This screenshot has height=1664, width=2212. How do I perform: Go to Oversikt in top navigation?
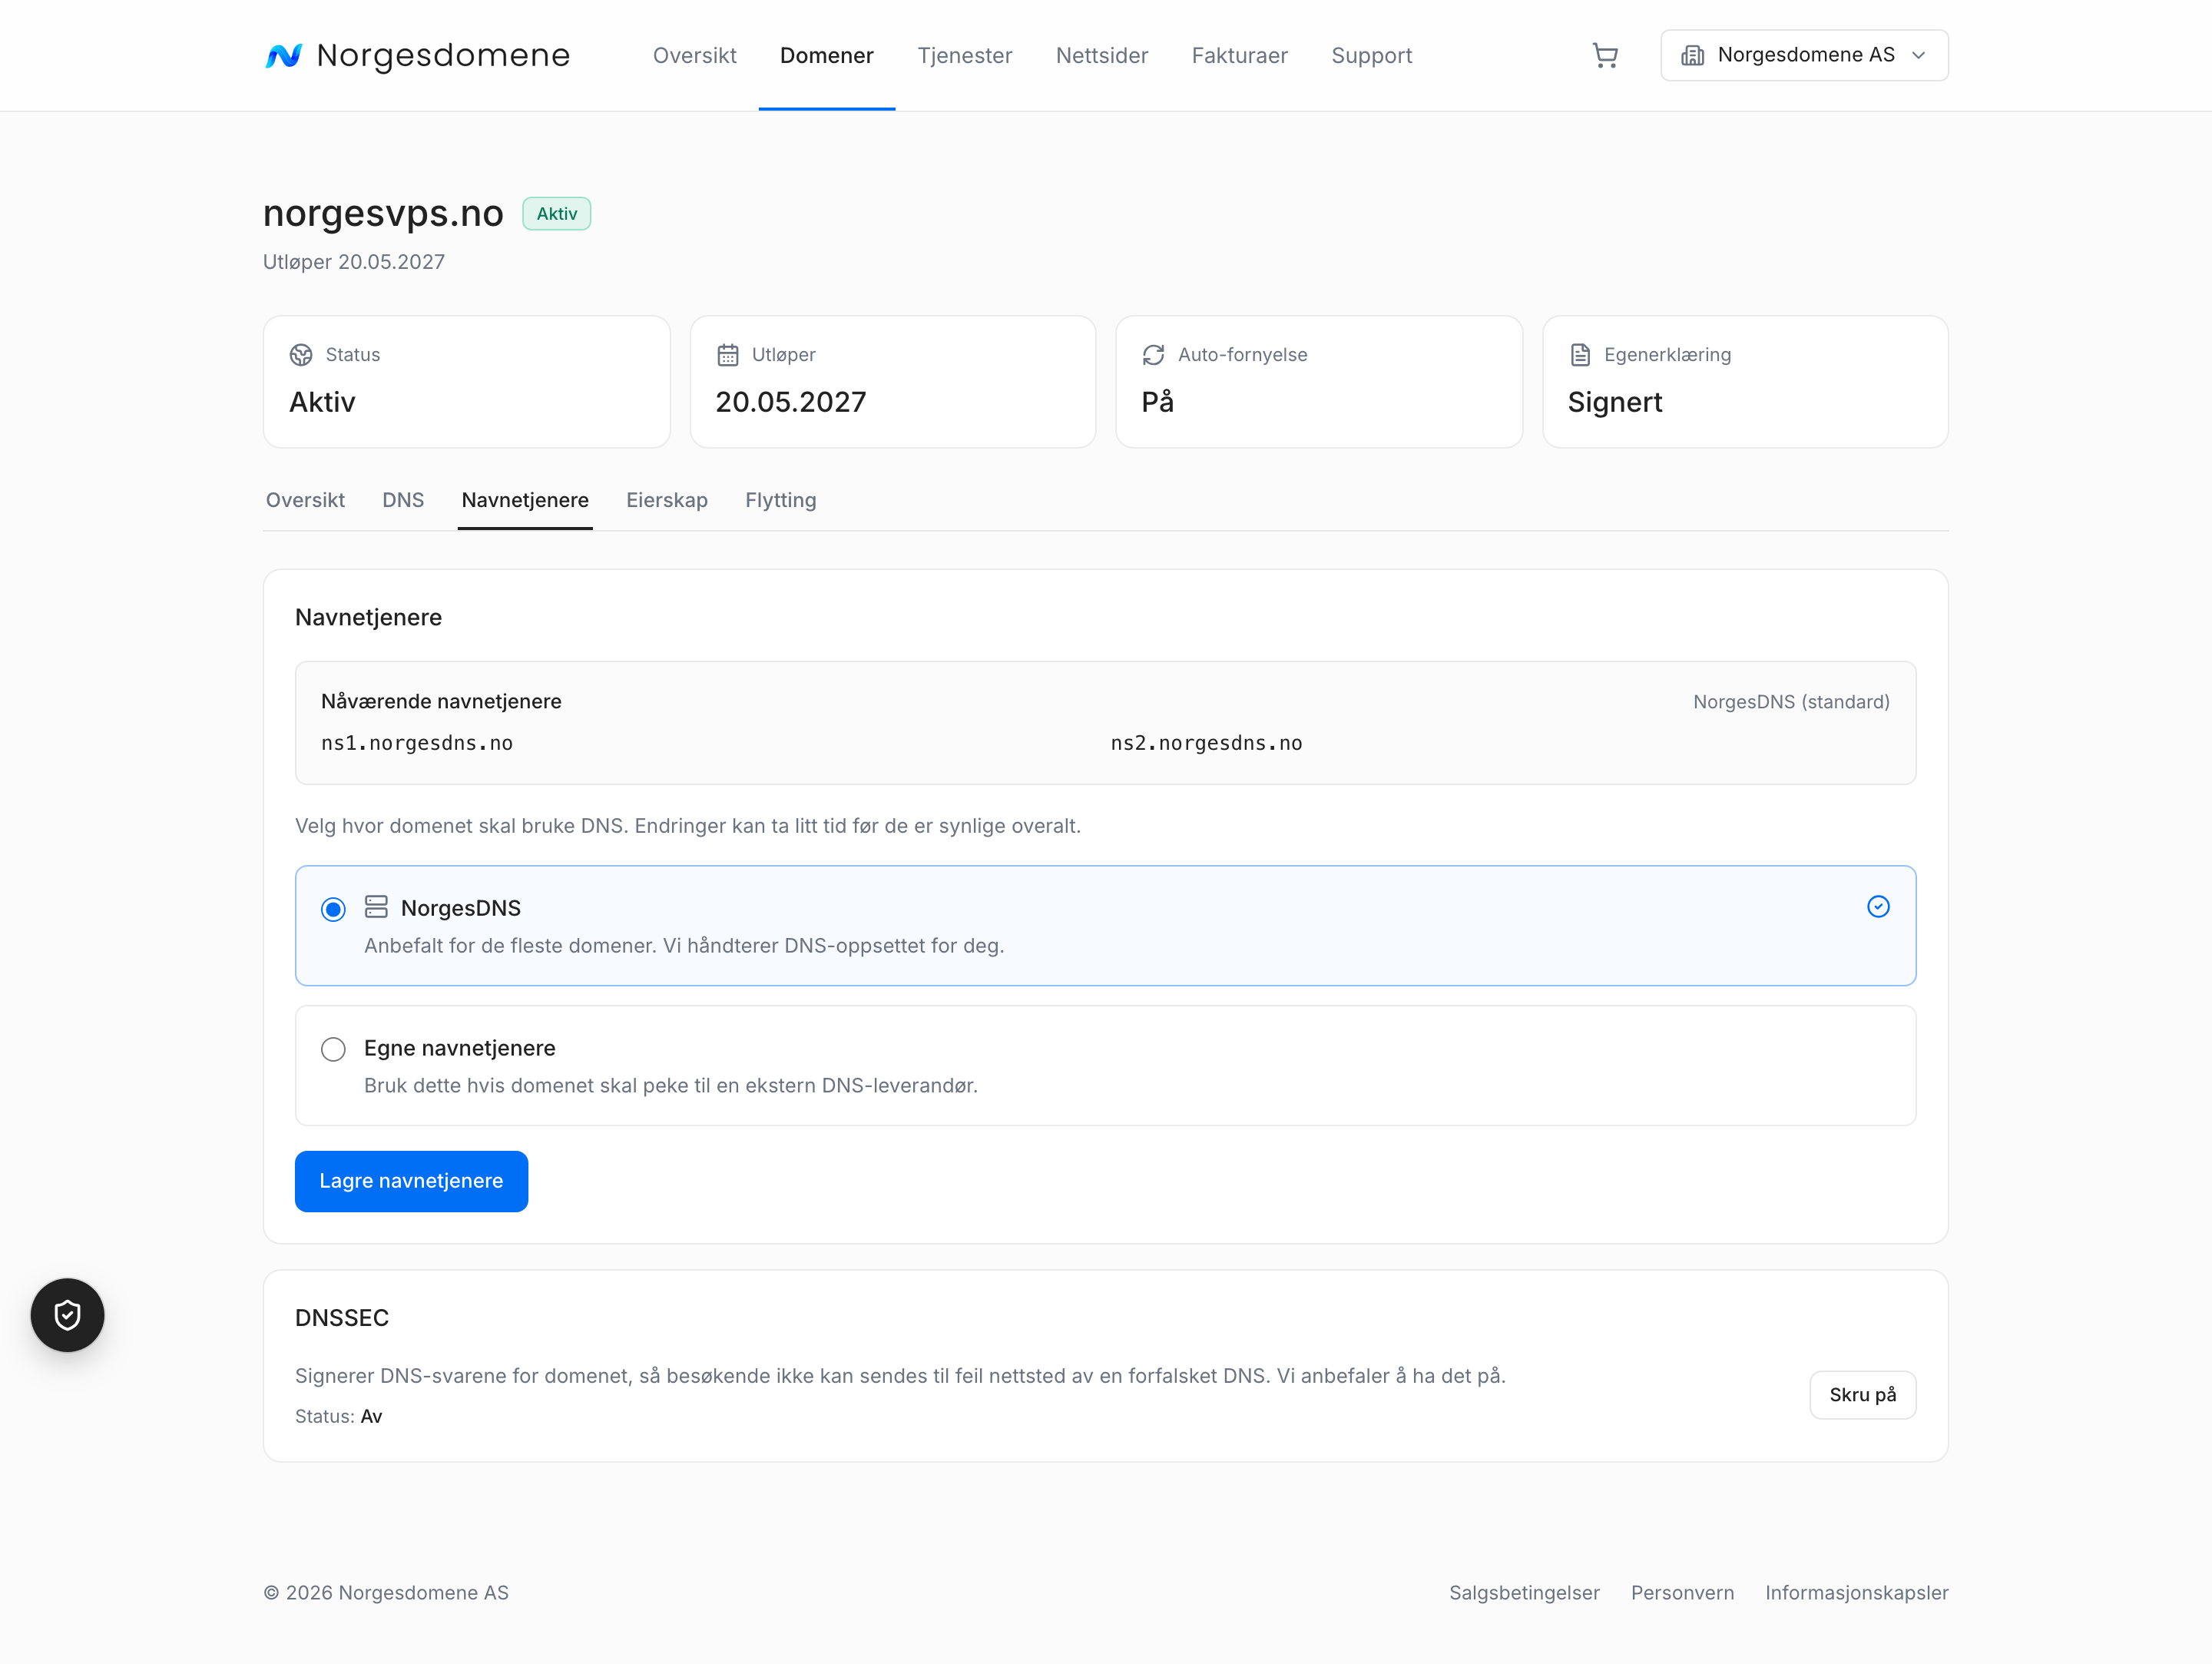coord(694,55)
